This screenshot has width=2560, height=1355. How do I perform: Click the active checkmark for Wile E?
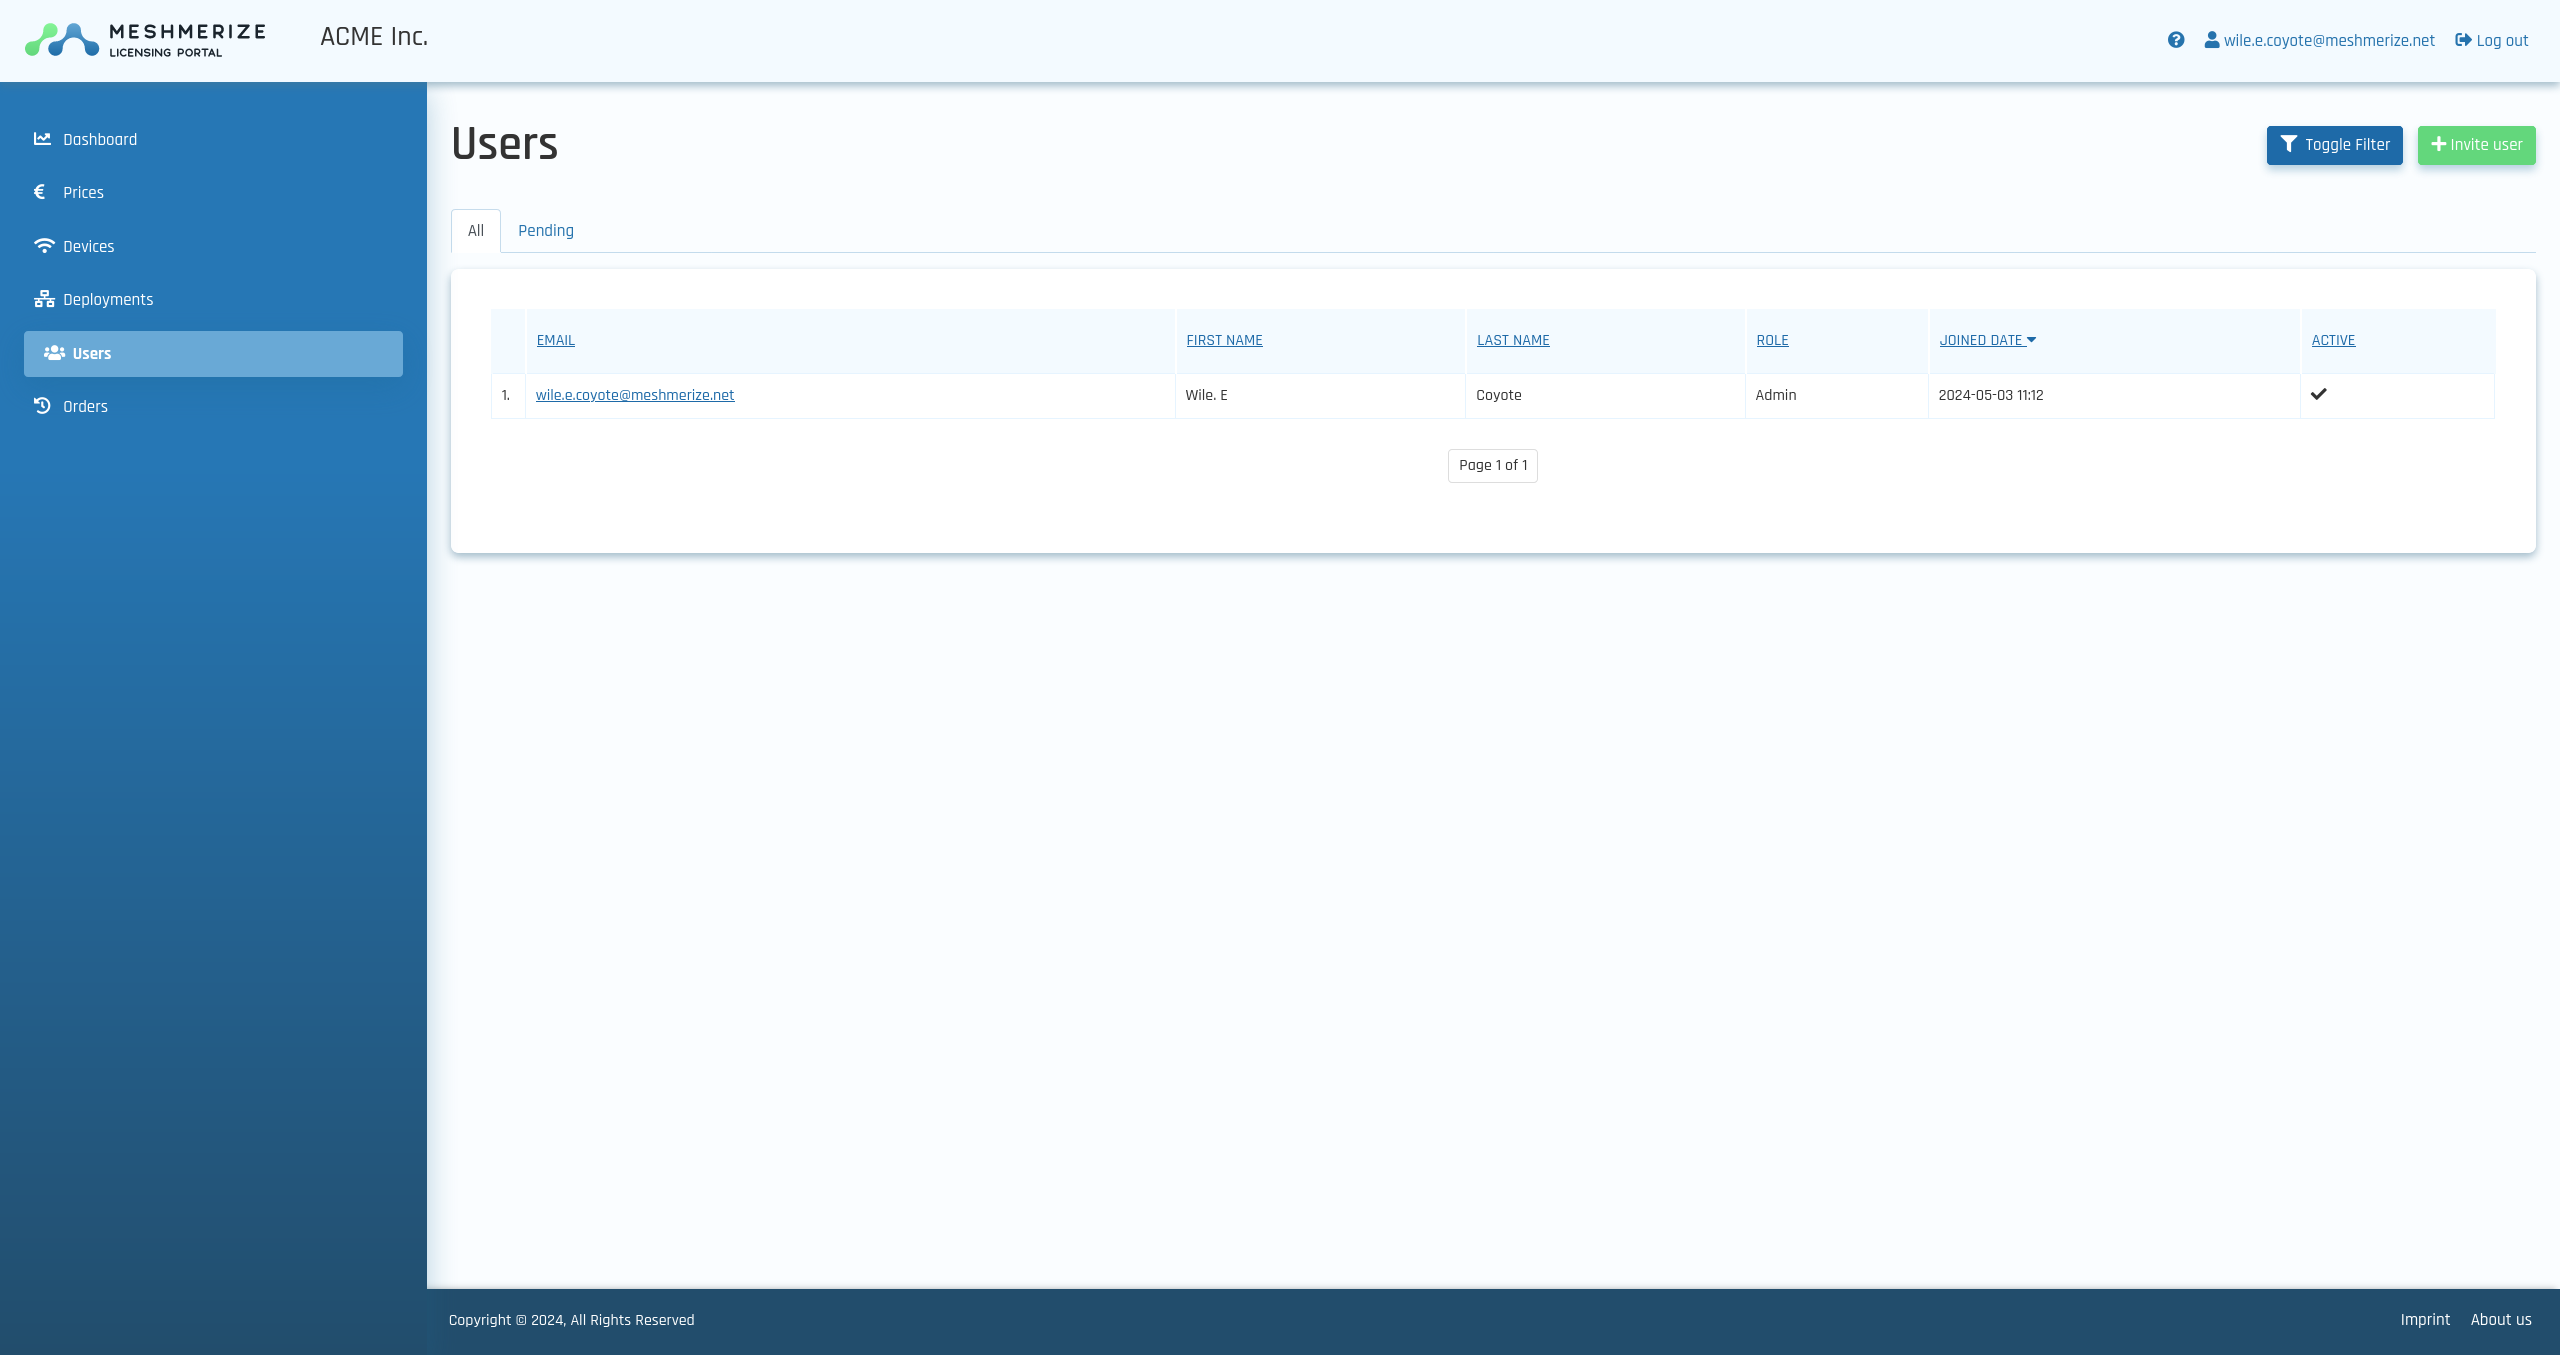pos(2318,394)
